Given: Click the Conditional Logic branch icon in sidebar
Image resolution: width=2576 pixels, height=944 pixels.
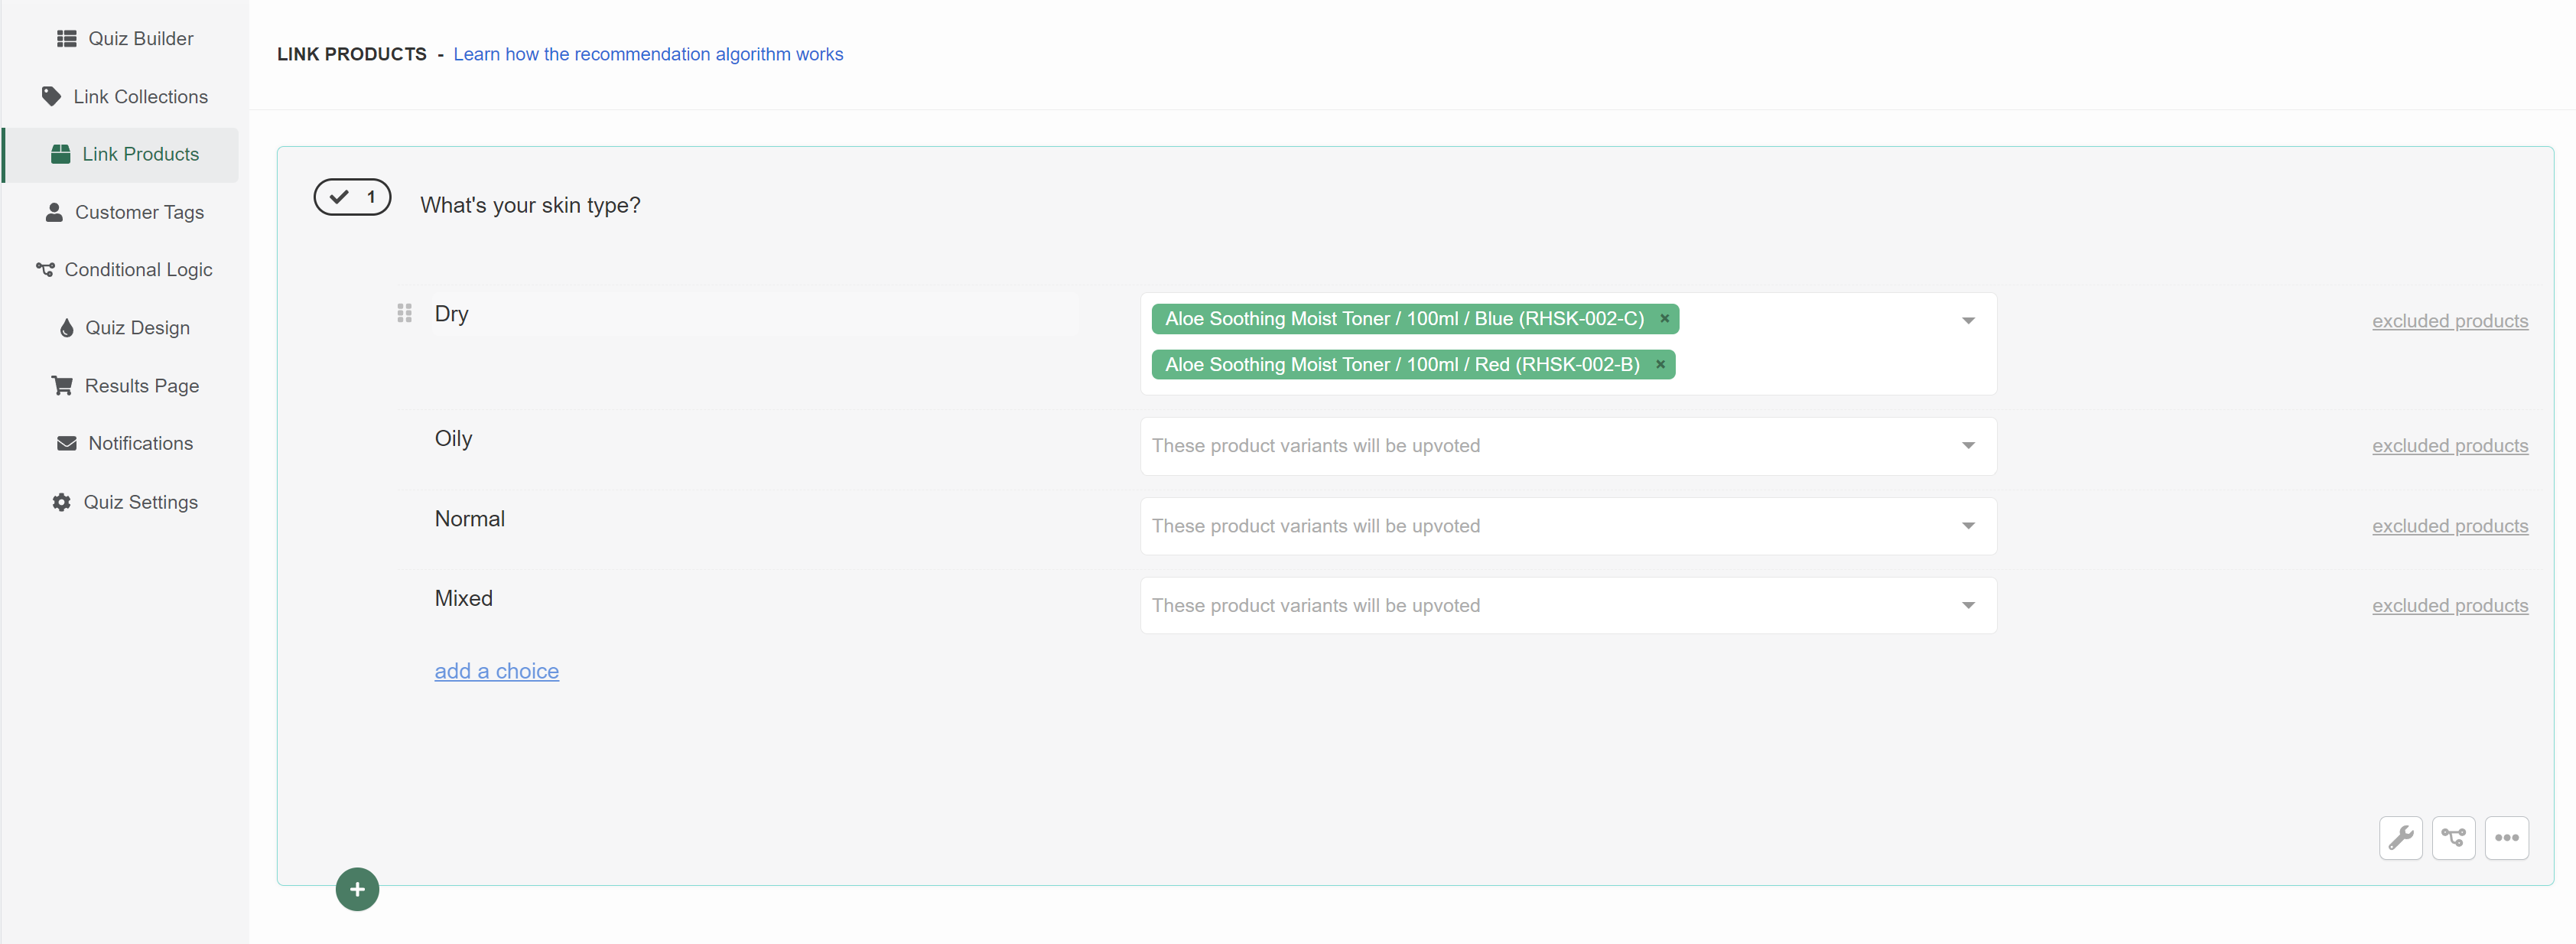Looking at the screenshot, I should pos(45,269).
